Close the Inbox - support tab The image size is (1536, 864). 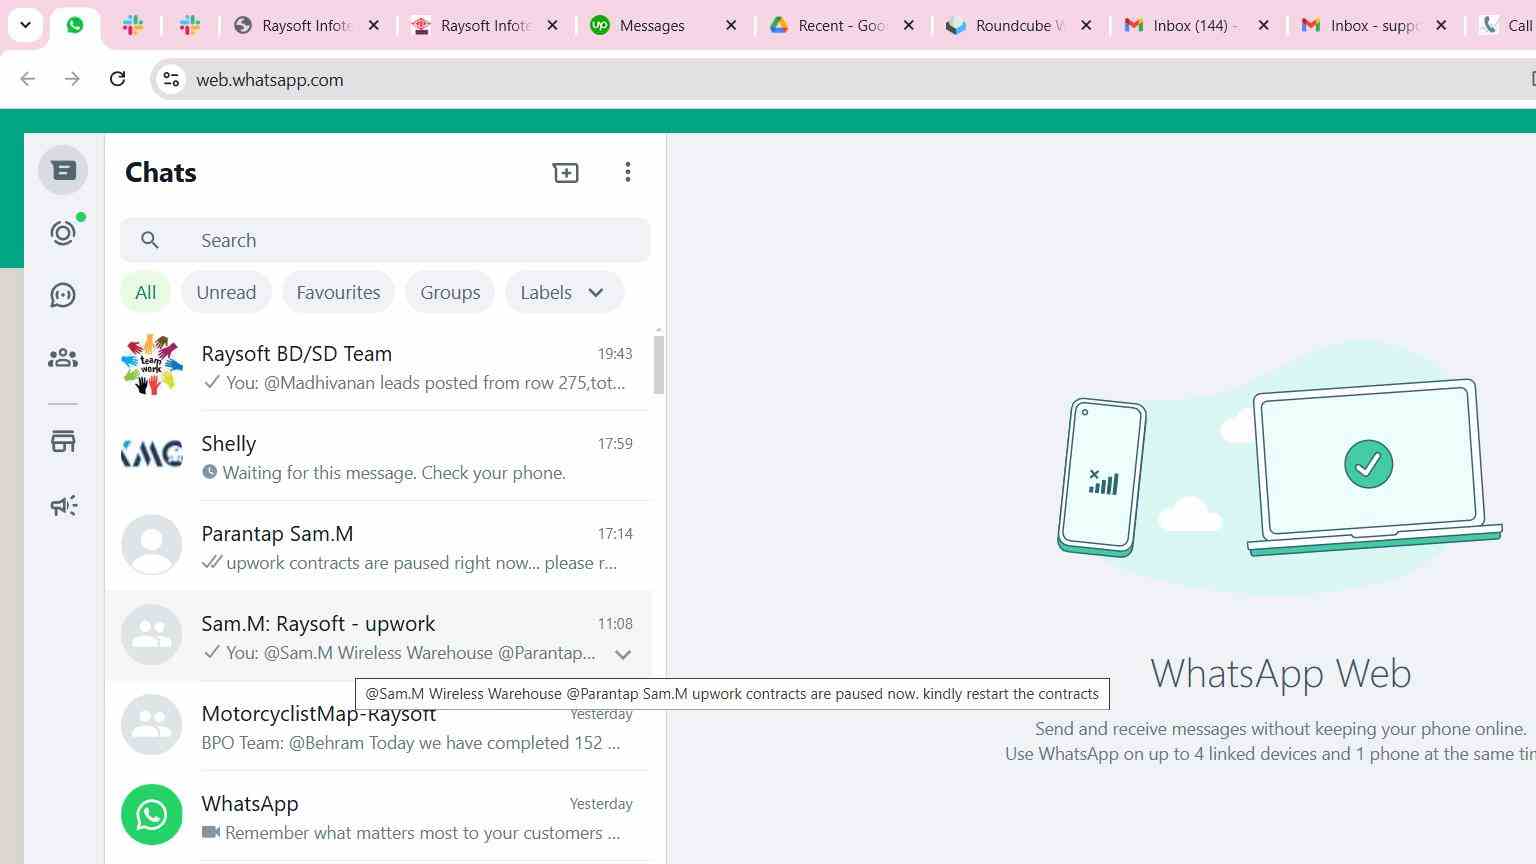tap(1441, 25)
